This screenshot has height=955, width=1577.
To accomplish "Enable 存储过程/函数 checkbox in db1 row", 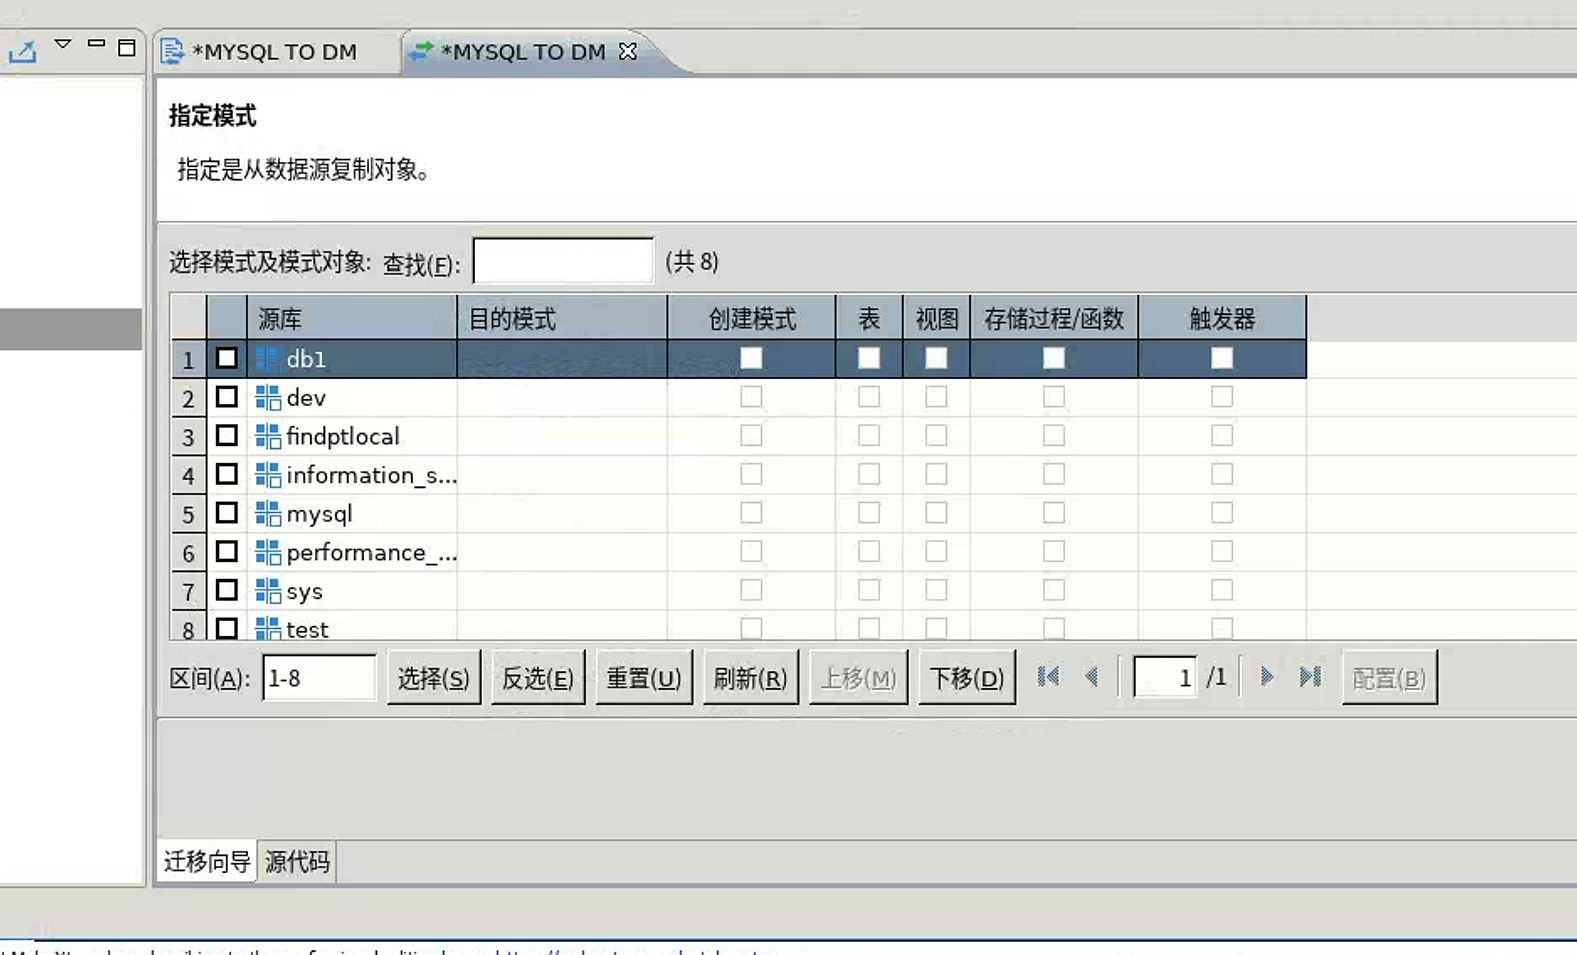I will click(1054, 358).
